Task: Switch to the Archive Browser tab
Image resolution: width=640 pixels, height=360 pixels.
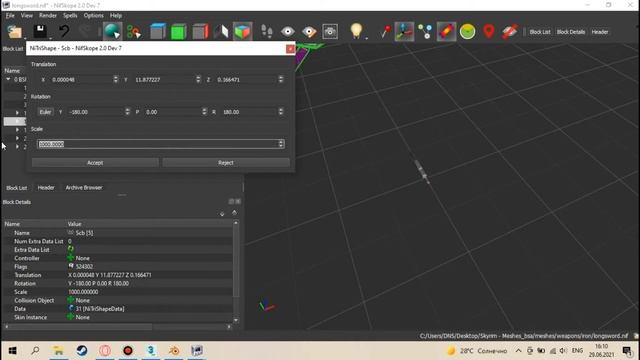Action: coord(84,188)
